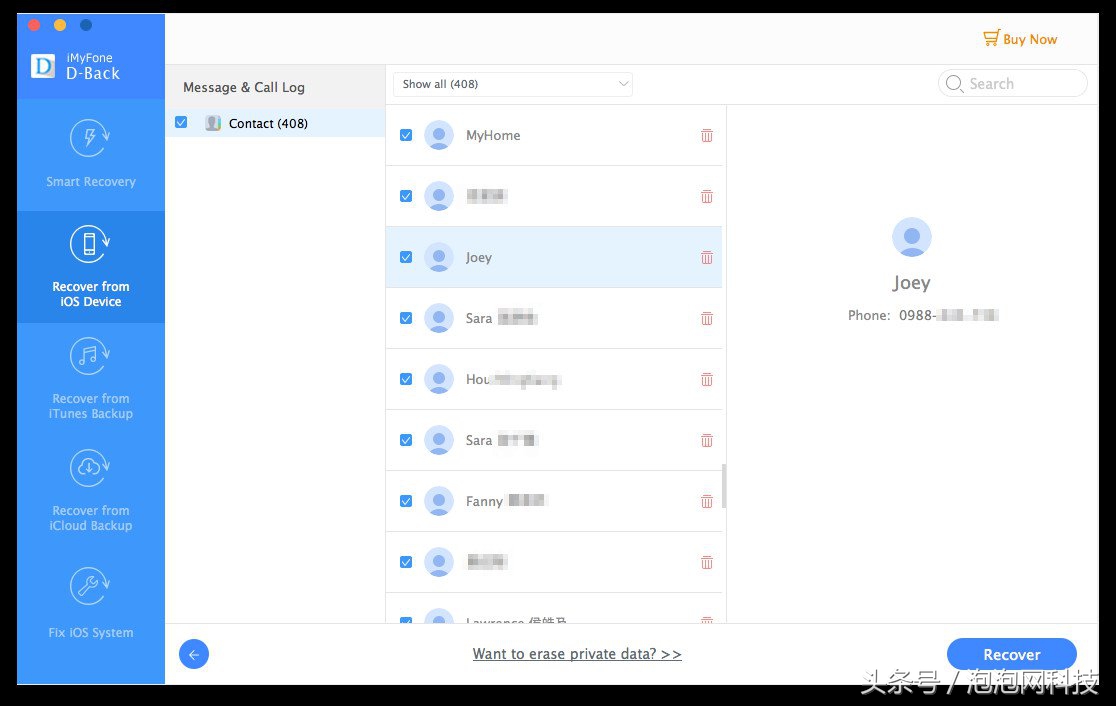This screenshot has width=1116, height=706.
Task: Click the Recover button
Action: coord(1011,655)
